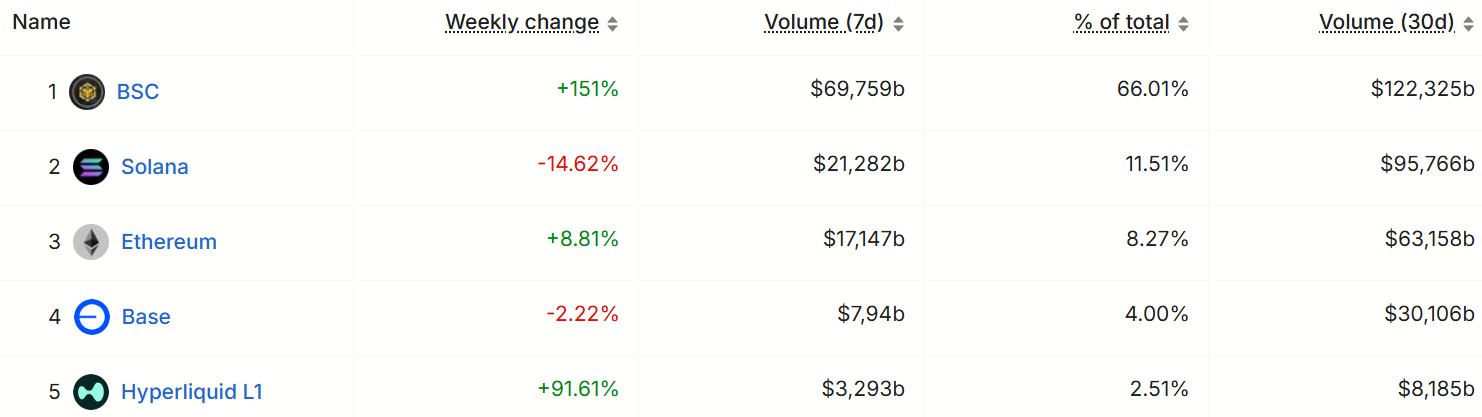The width and height of the screenshot is (1482, 417).
Task: Click the BSC chain logo icon
Action: (87, 92)
